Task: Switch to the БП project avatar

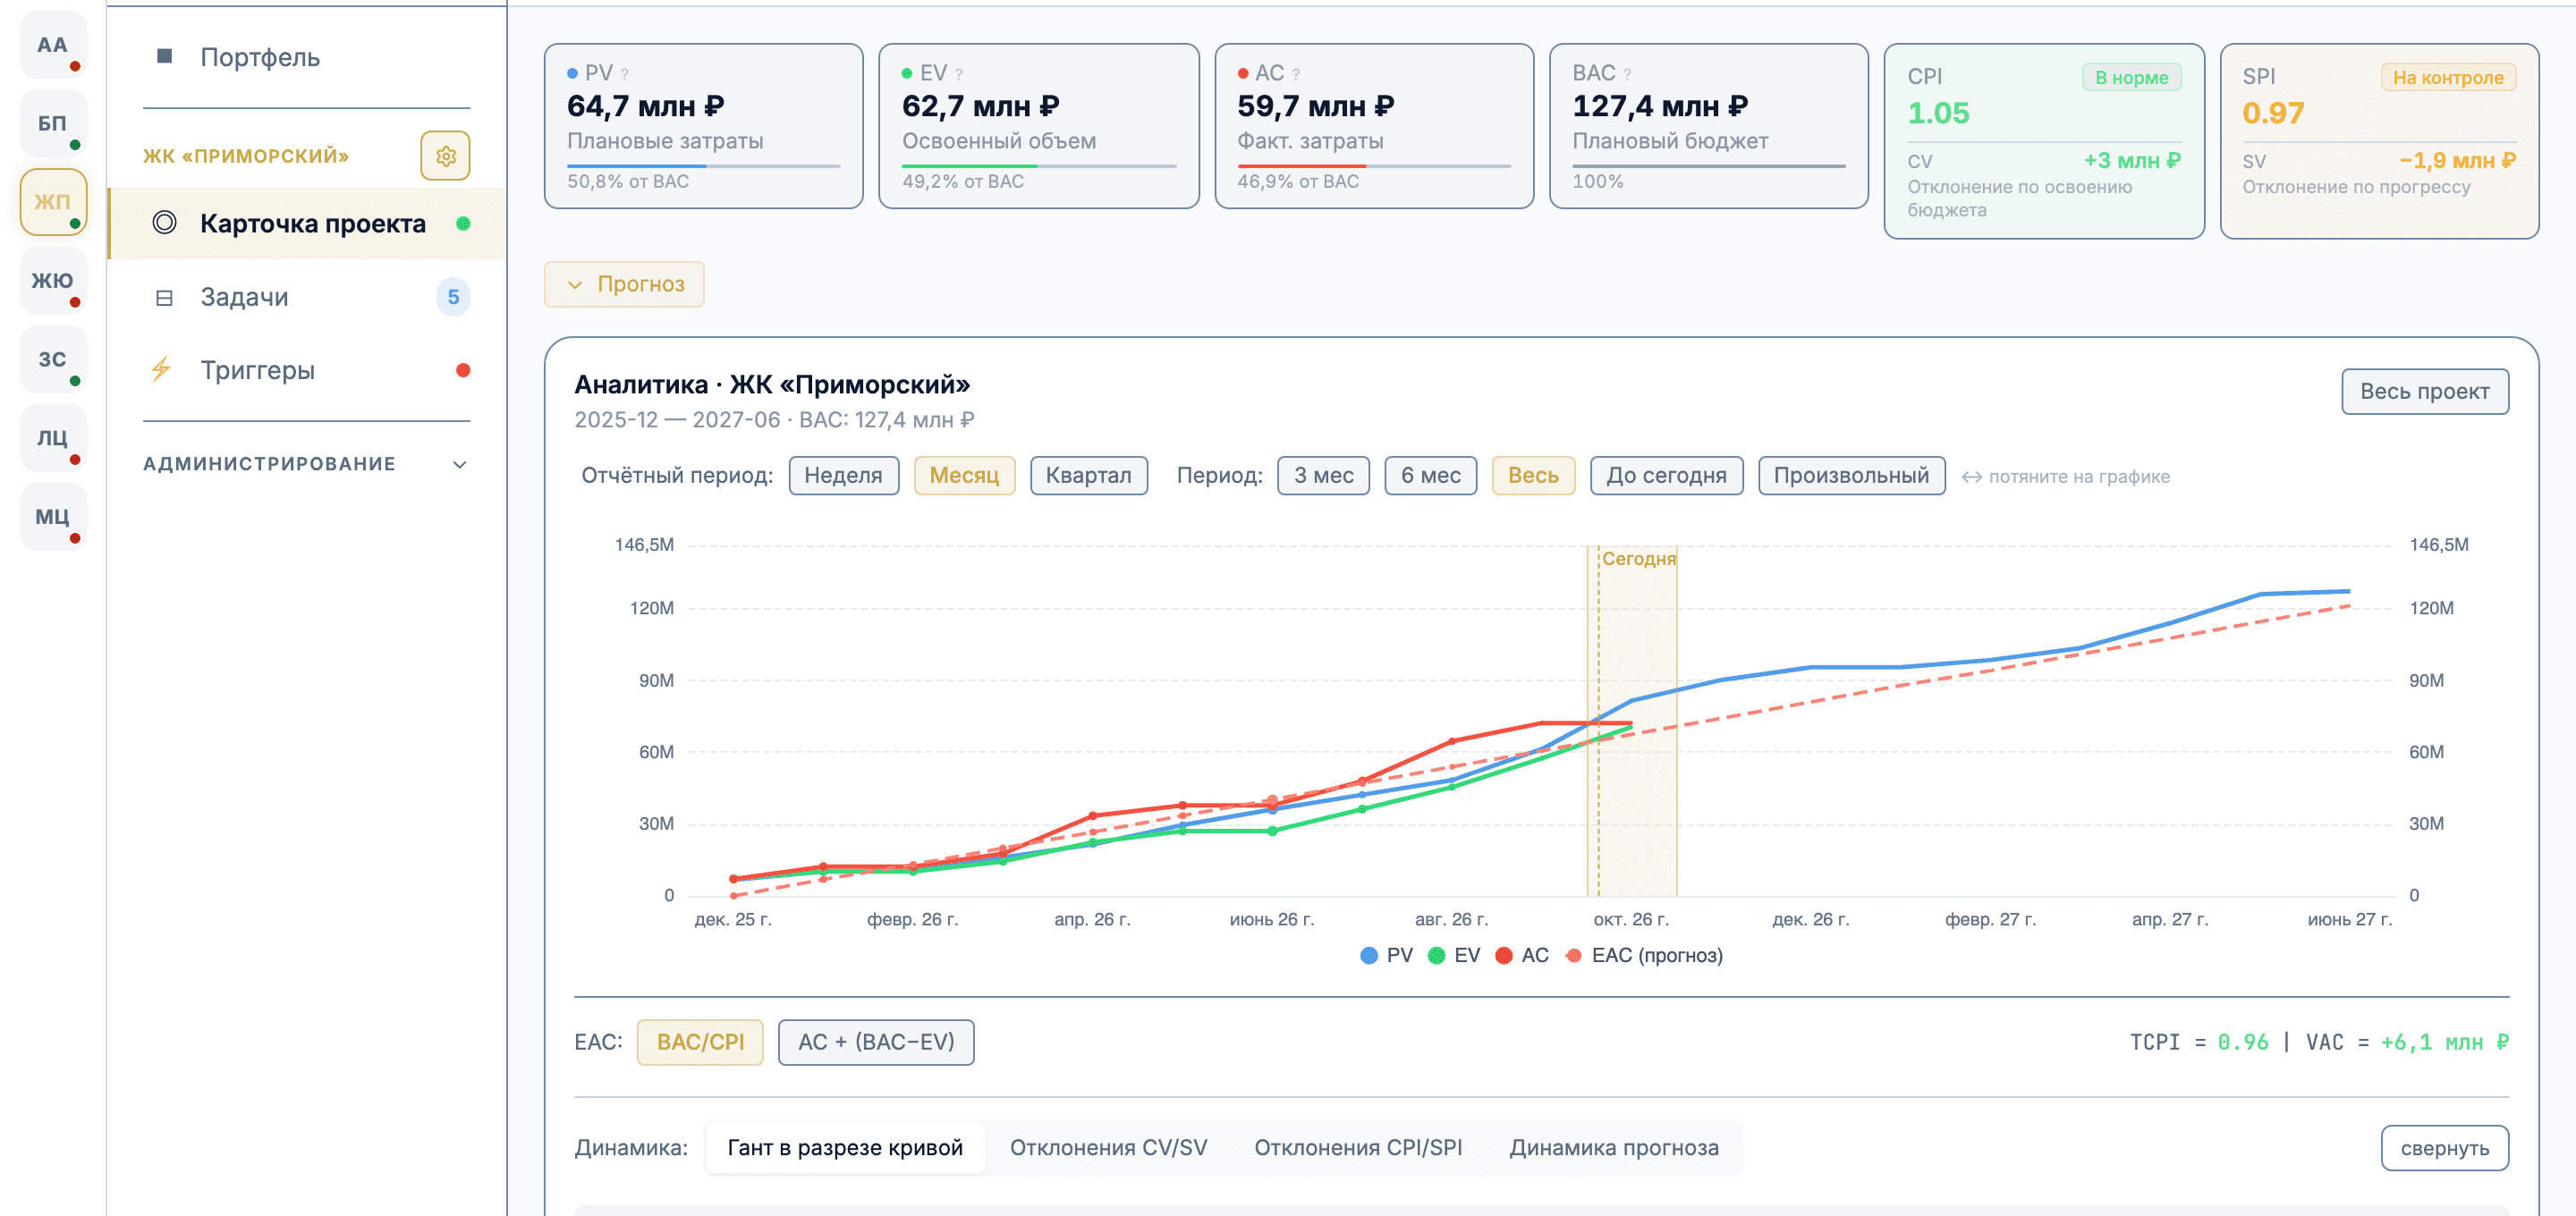Action: (53, 124)
